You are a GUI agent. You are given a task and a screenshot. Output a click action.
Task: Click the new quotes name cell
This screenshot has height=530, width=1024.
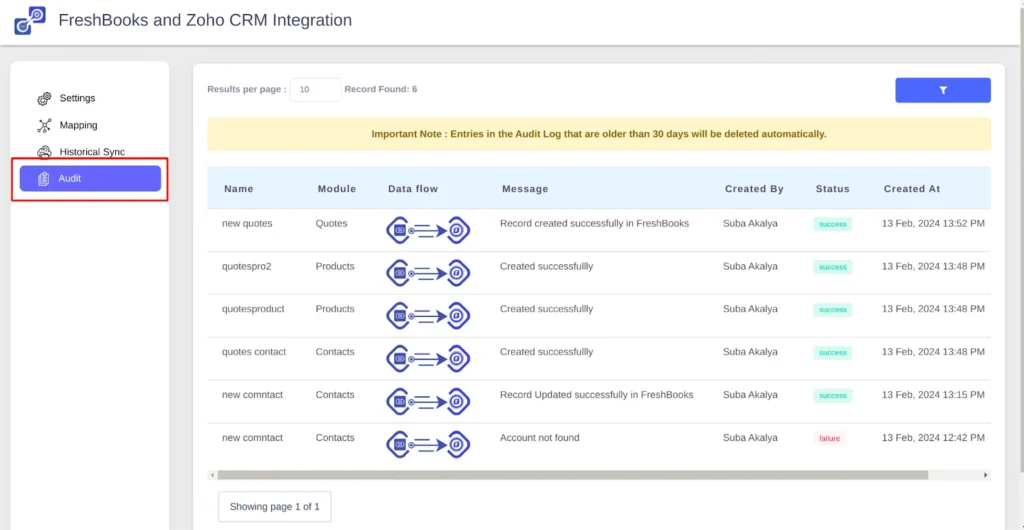point(247,223)
